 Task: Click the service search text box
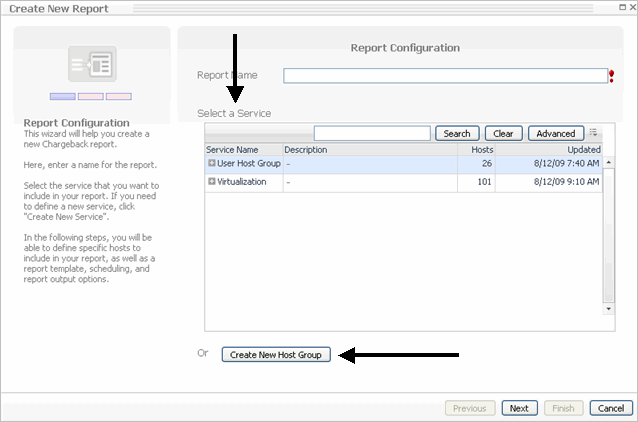[x=372, y=133]
